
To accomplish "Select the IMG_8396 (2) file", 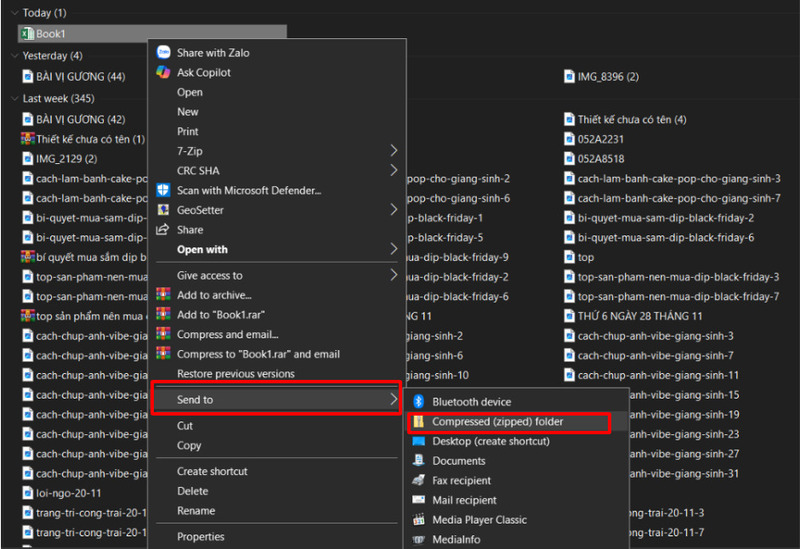I will [x=607, y=77].
